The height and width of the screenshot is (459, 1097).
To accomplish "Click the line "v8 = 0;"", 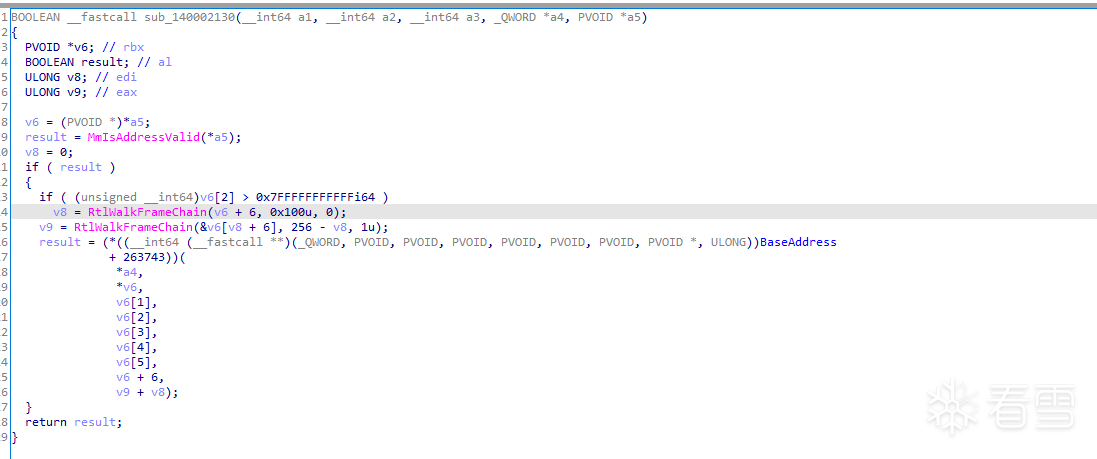I will point(49,152).
